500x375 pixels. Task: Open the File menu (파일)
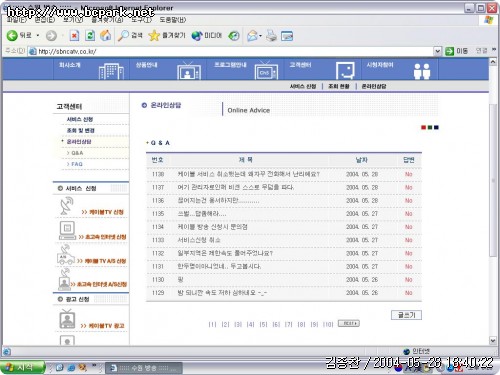(17, 20)
